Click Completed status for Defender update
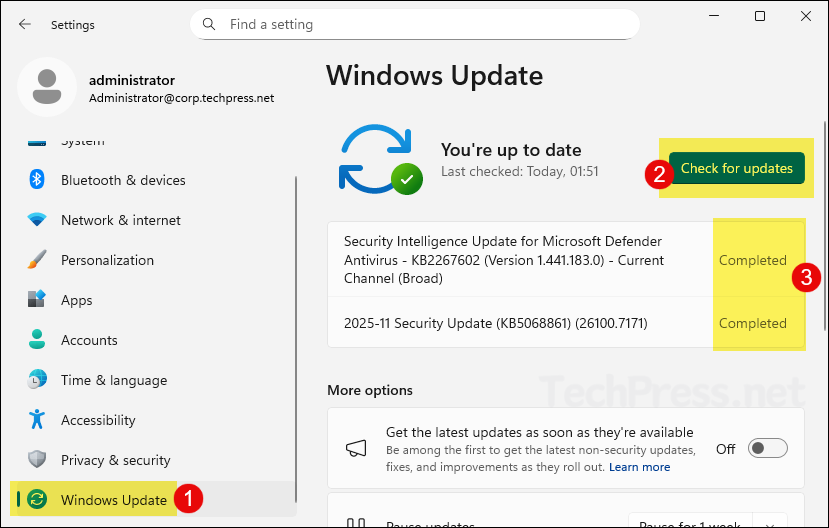829x528 pixels. [x=752, y=260]
